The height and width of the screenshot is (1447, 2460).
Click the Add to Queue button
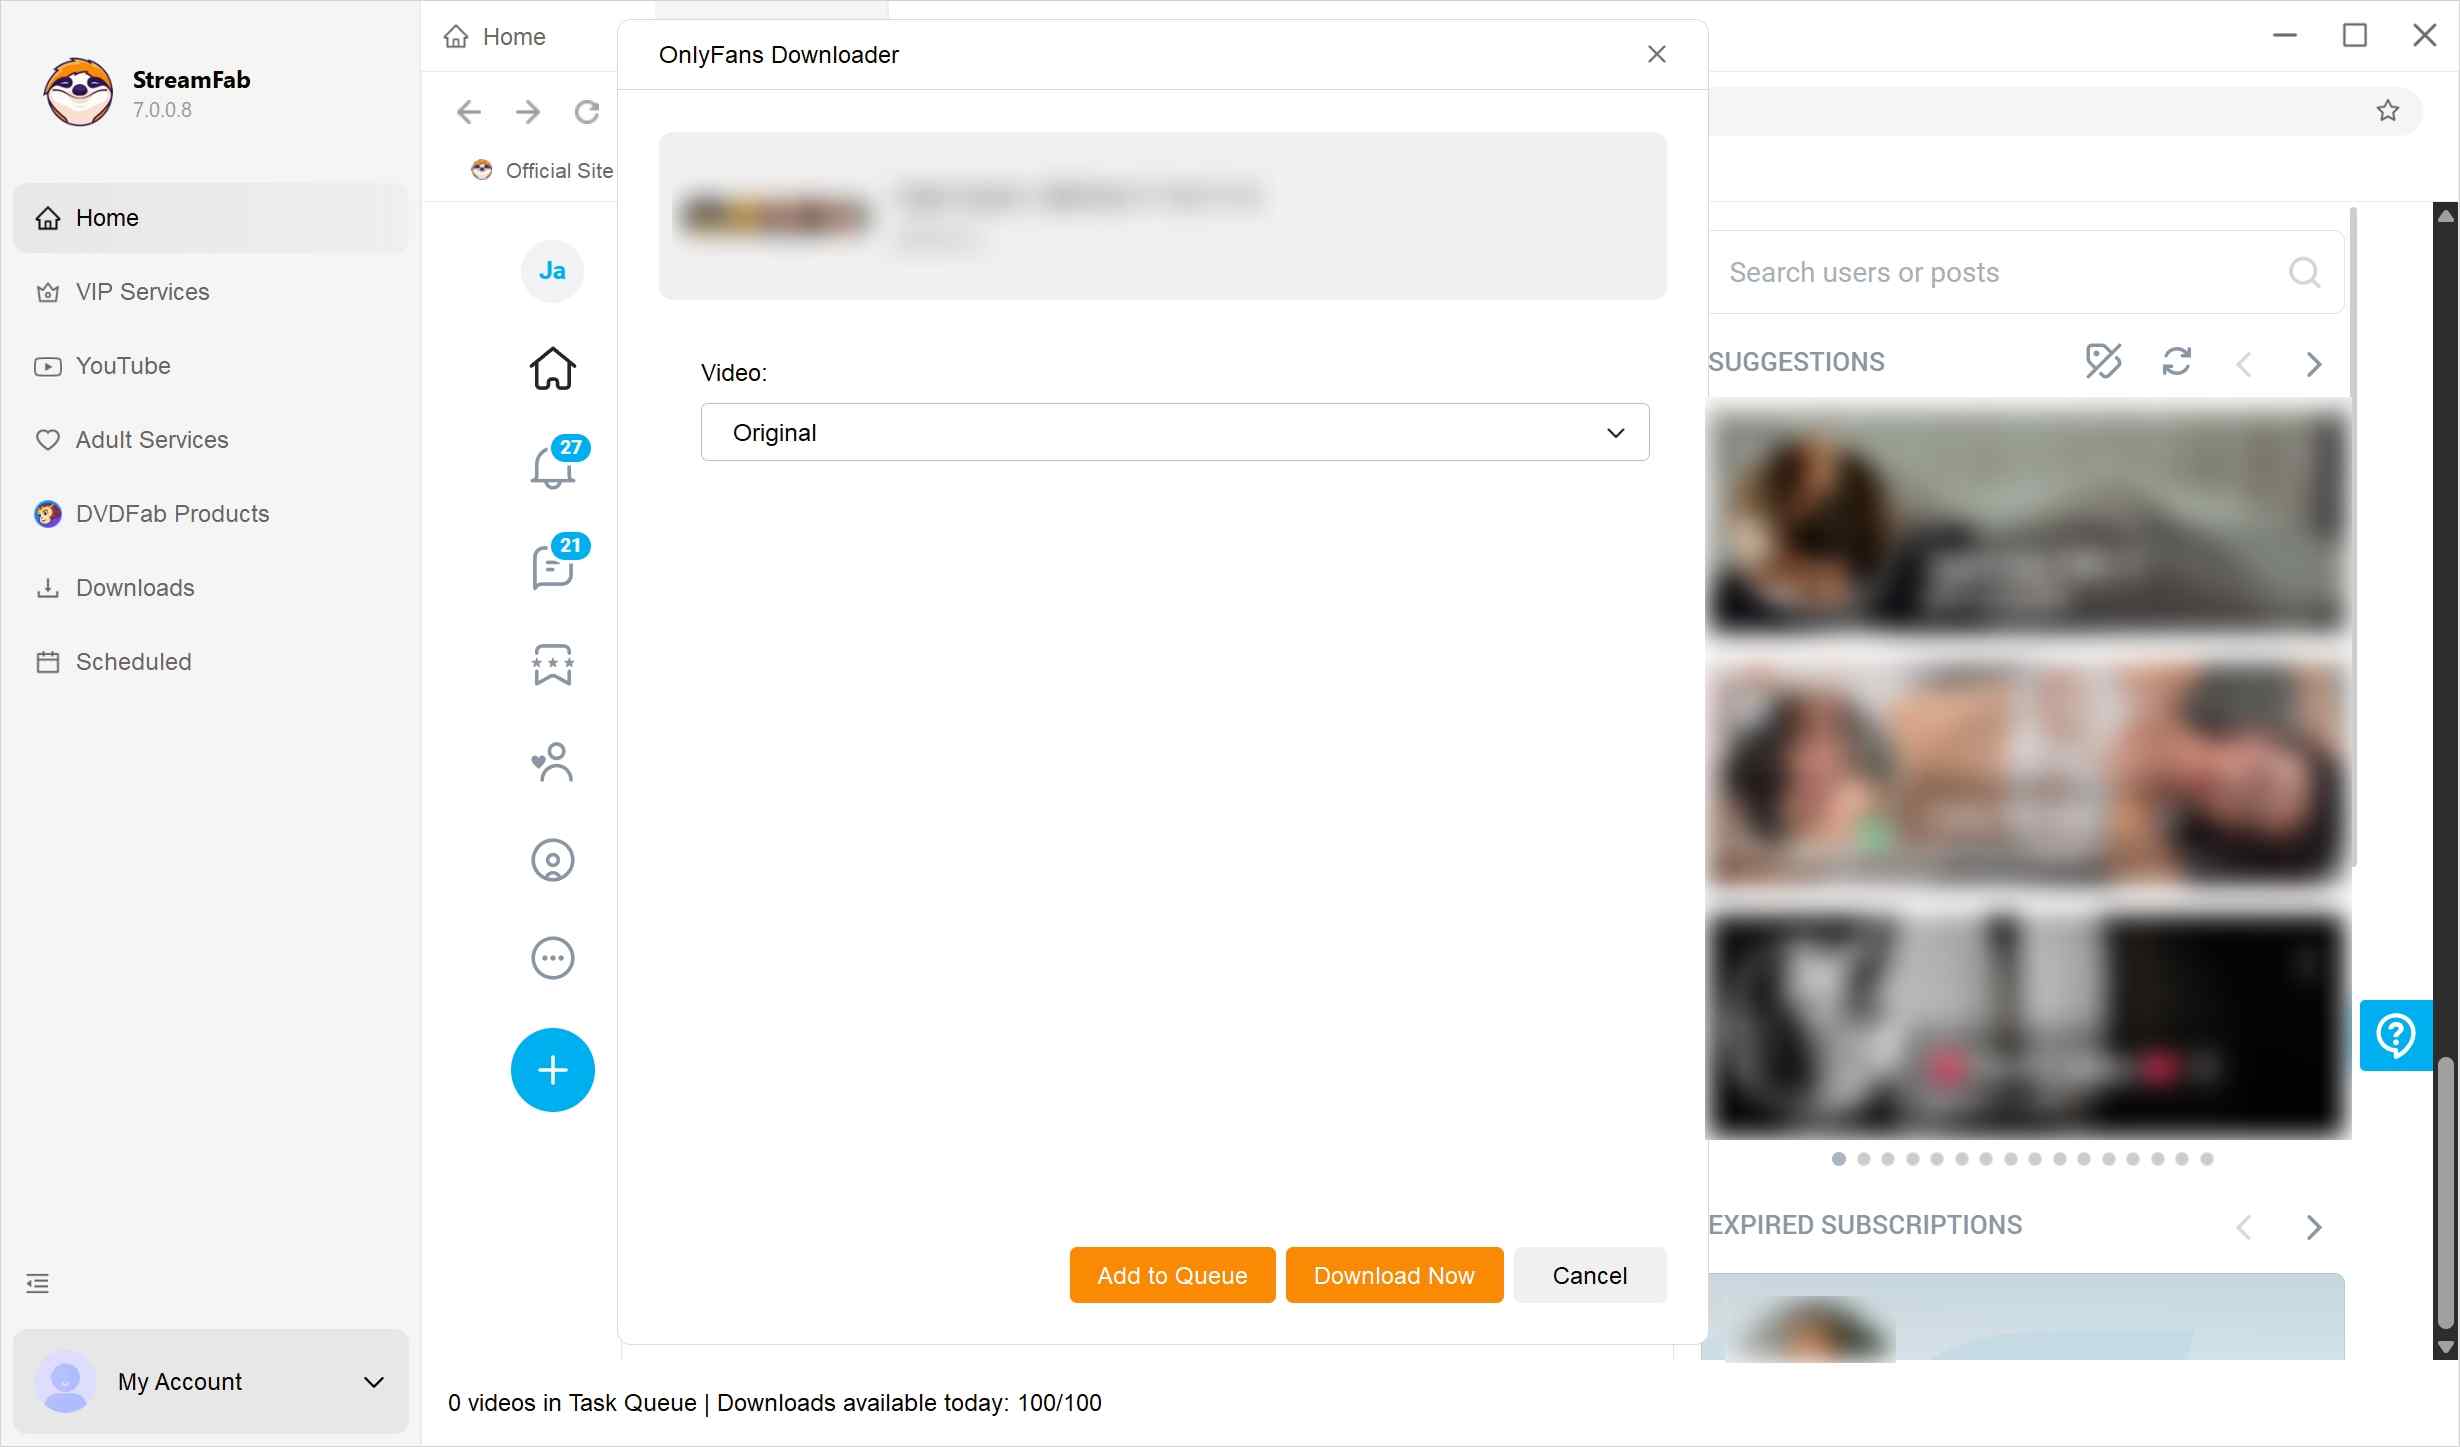click(1171, 1275)
